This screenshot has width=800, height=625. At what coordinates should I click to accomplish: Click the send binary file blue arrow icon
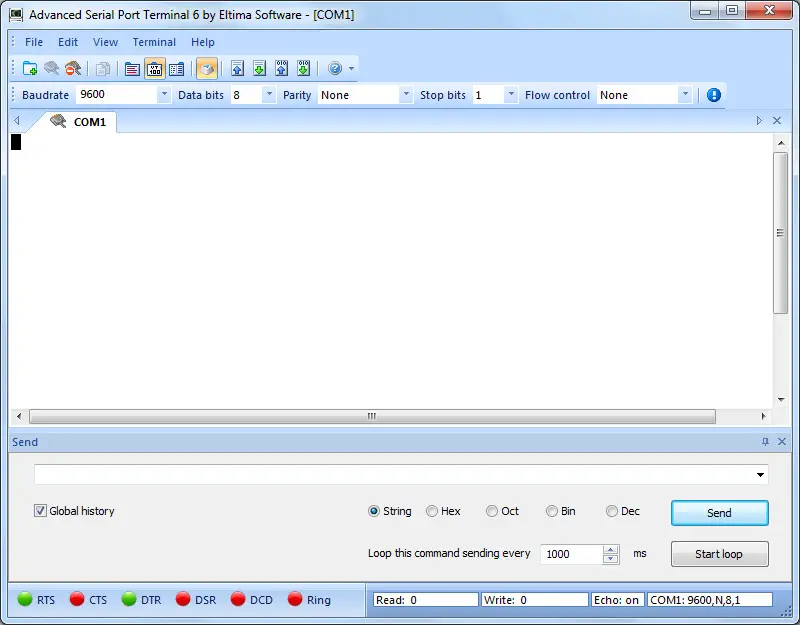[282, 68]
